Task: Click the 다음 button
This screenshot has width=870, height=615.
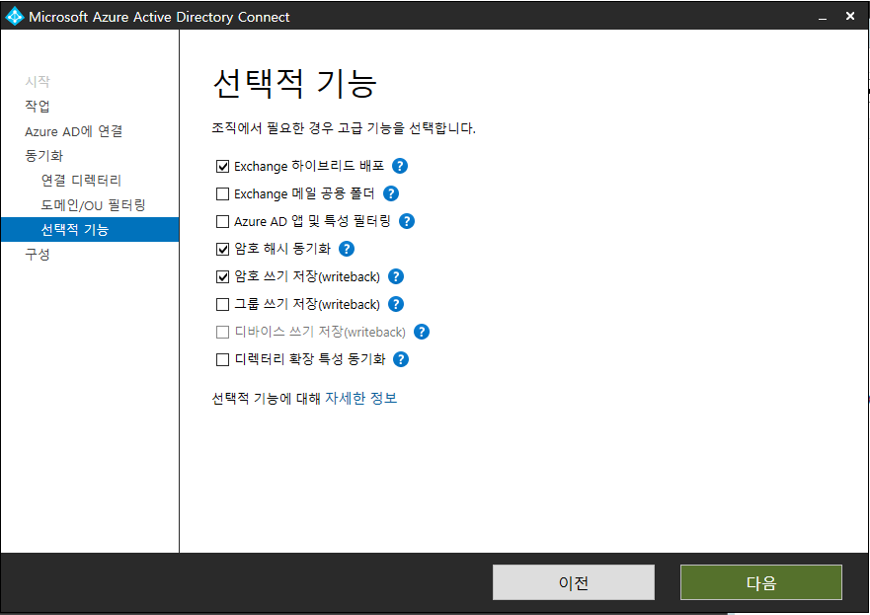Action: pyautogui.click(x=761, y=582)
